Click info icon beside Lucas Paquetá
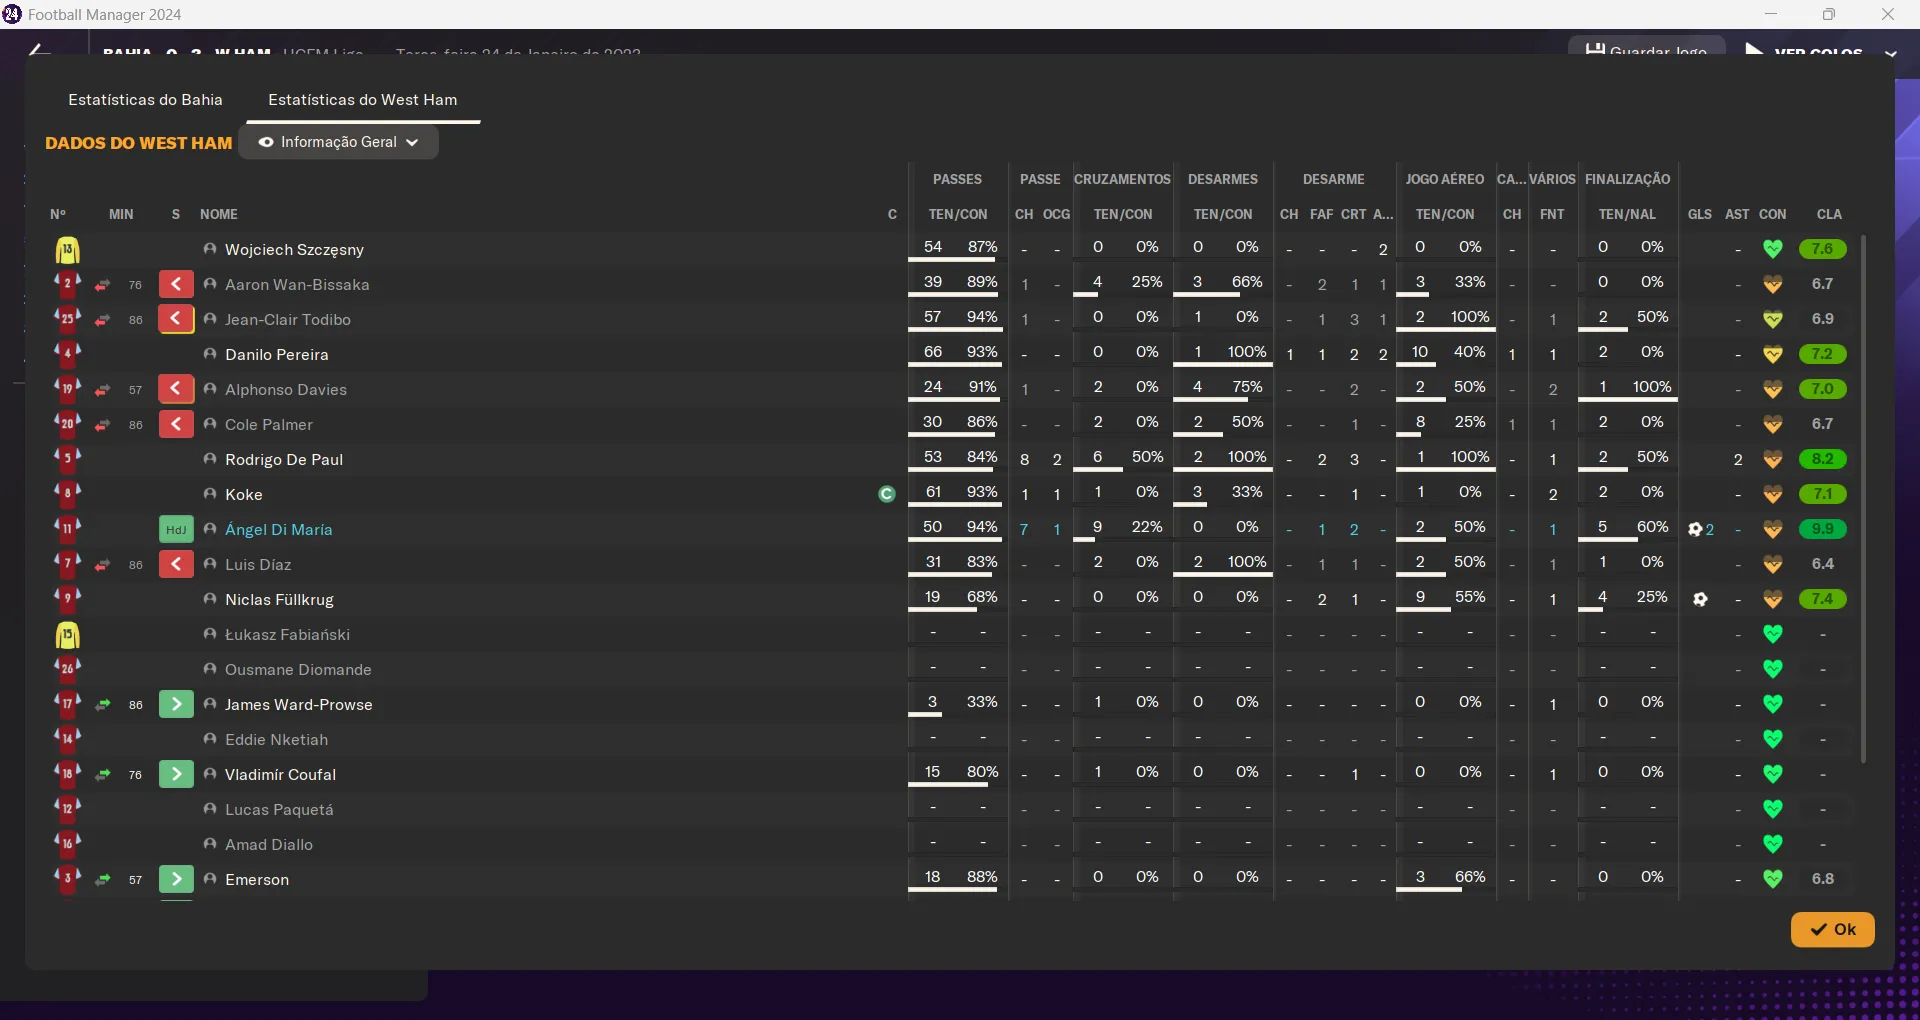Viewport: 1920px width, 1020px height. (210, 809)
